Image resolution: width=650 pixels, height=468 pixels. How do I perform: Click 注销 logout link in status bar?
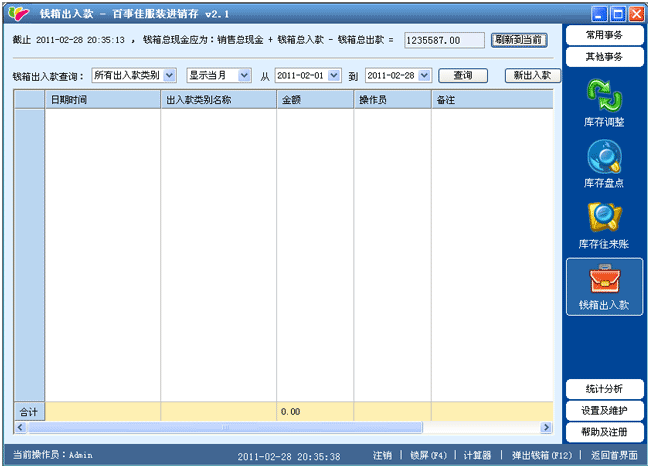pyautogui.click(x=382, y=455)
